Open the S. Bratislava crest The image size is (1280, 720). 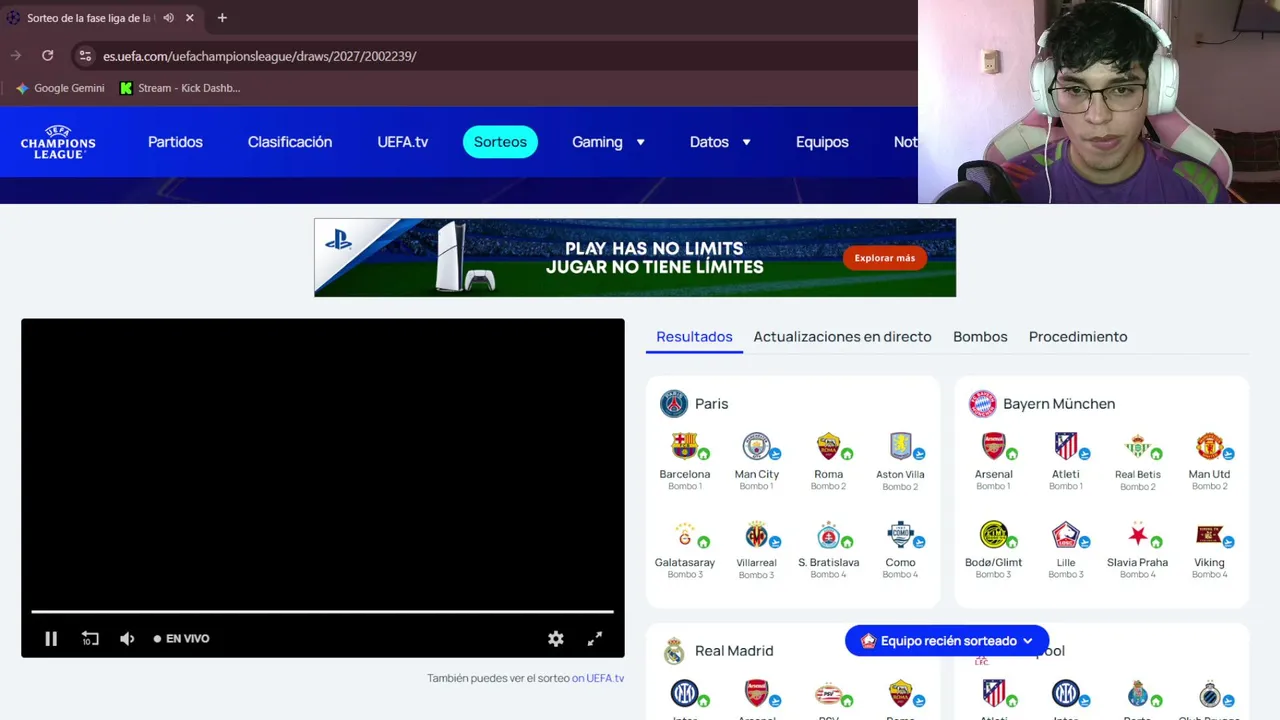tap(828, 535)
